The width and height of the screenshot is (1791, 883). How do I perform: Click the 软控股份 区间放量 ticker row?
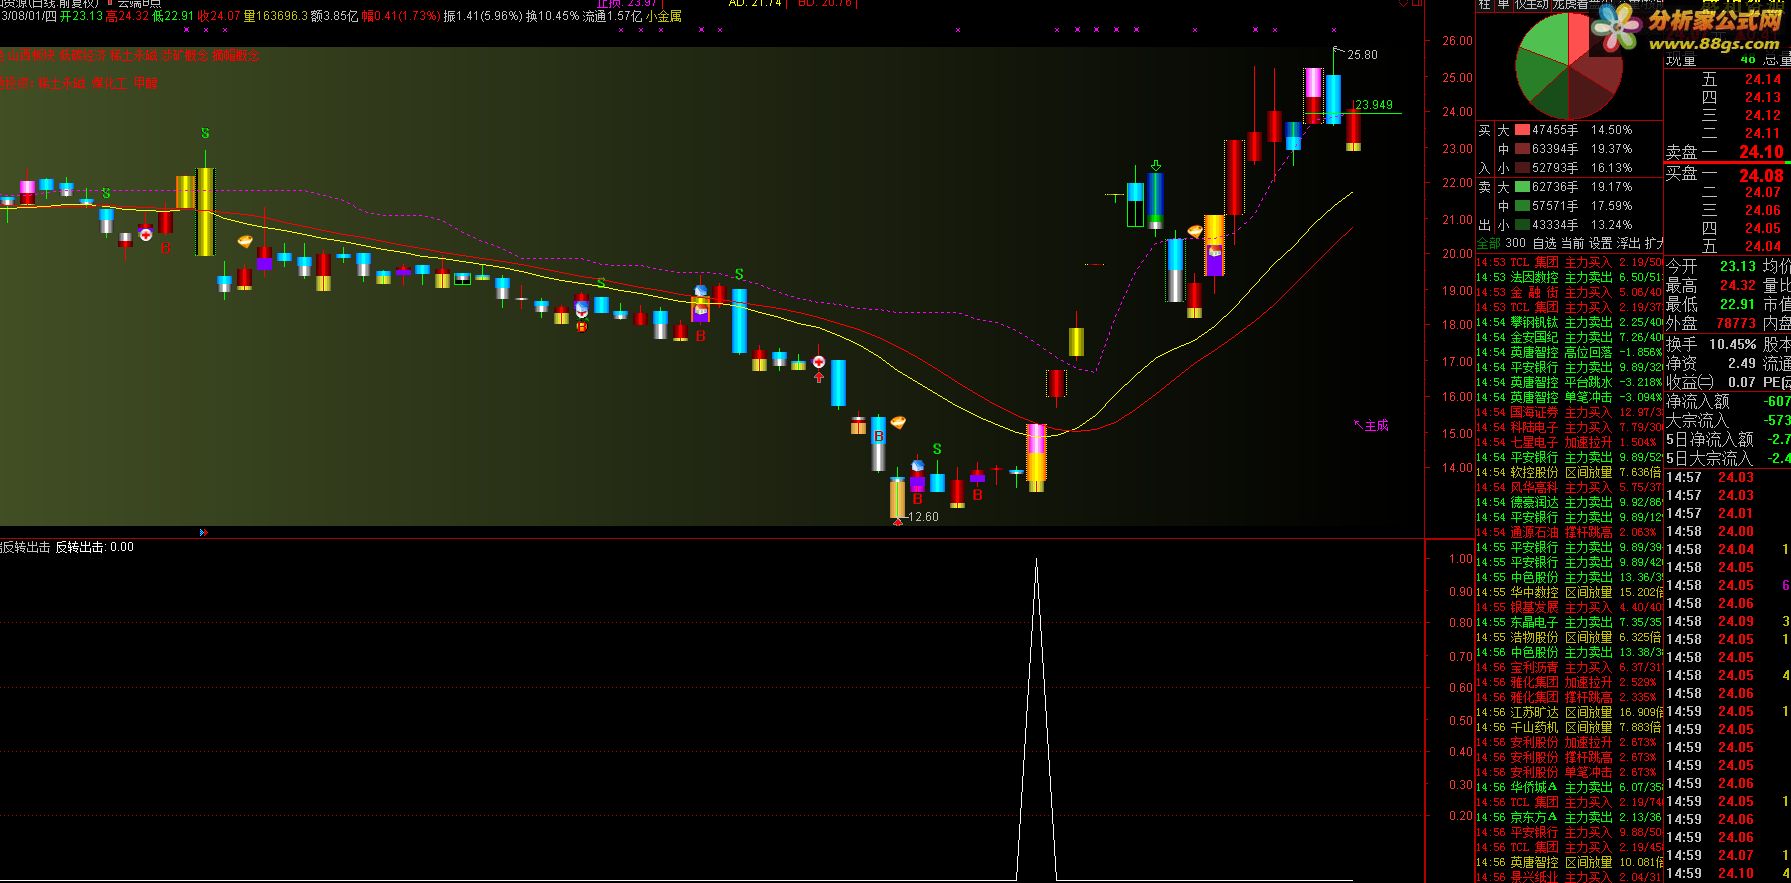(x=1569, y=473)
